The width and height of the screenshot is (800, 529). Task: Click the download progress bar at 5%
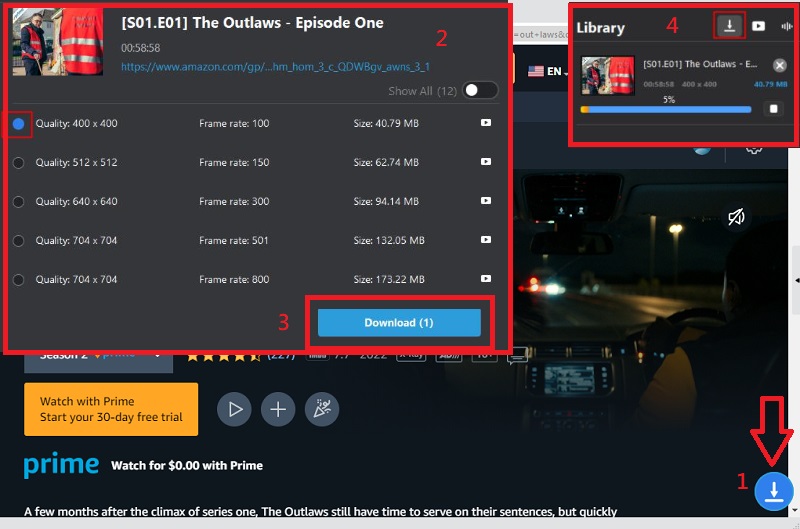(x=665, y=109)
